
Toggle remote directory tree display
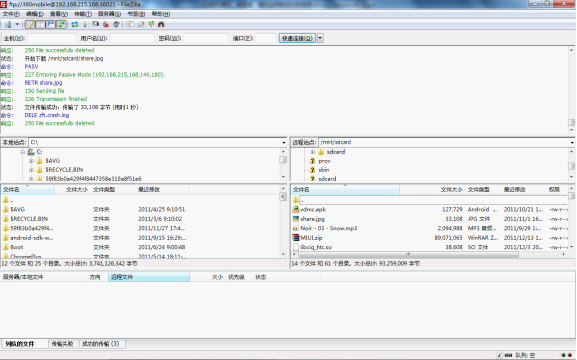pyautogui.click(x=50, y=25)
